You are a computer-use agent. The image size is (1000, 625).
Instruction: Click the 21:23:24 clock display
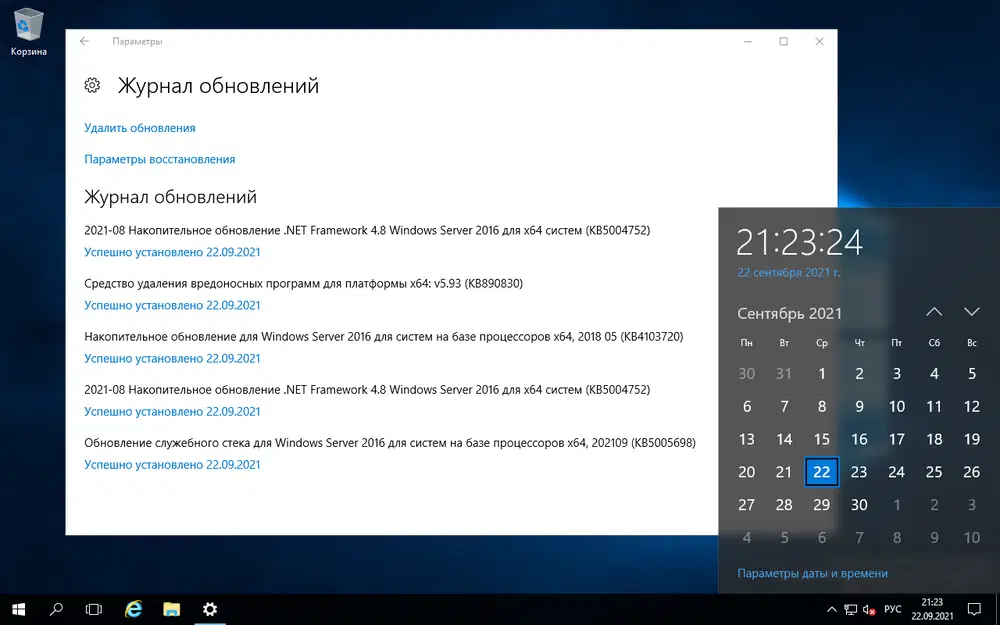tap(800, 242)
